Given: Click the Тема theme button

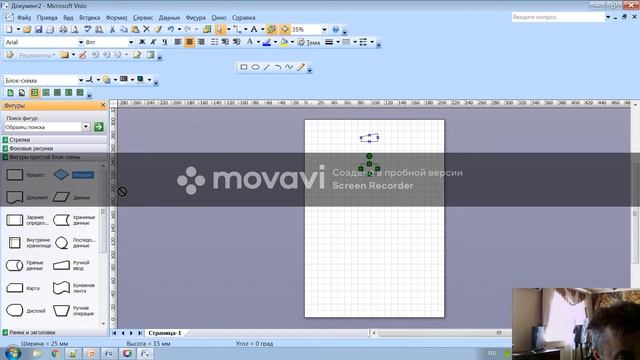Looking at the screenshot, I should (x=309, y=42).
